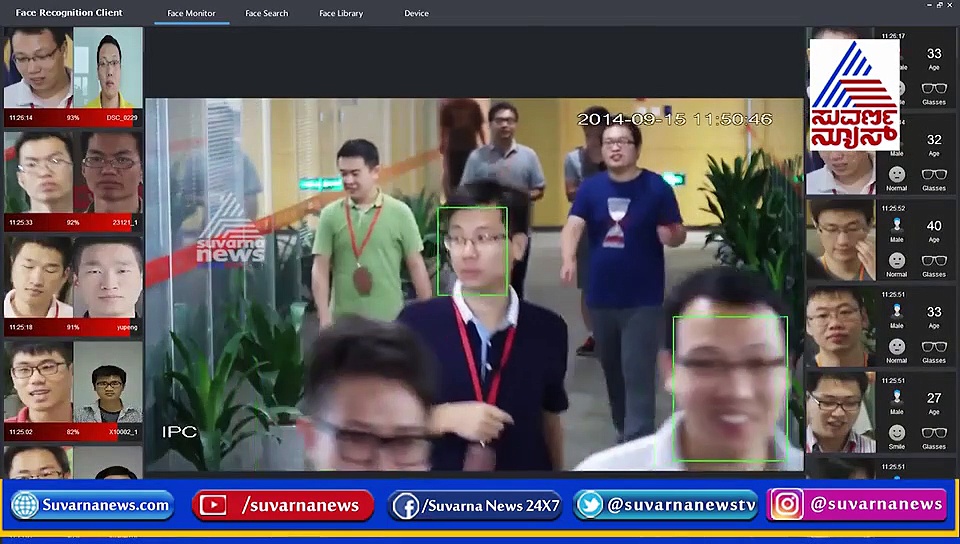The image size is (960, 544).
Task: Click the age value 27
Action: 934,398
